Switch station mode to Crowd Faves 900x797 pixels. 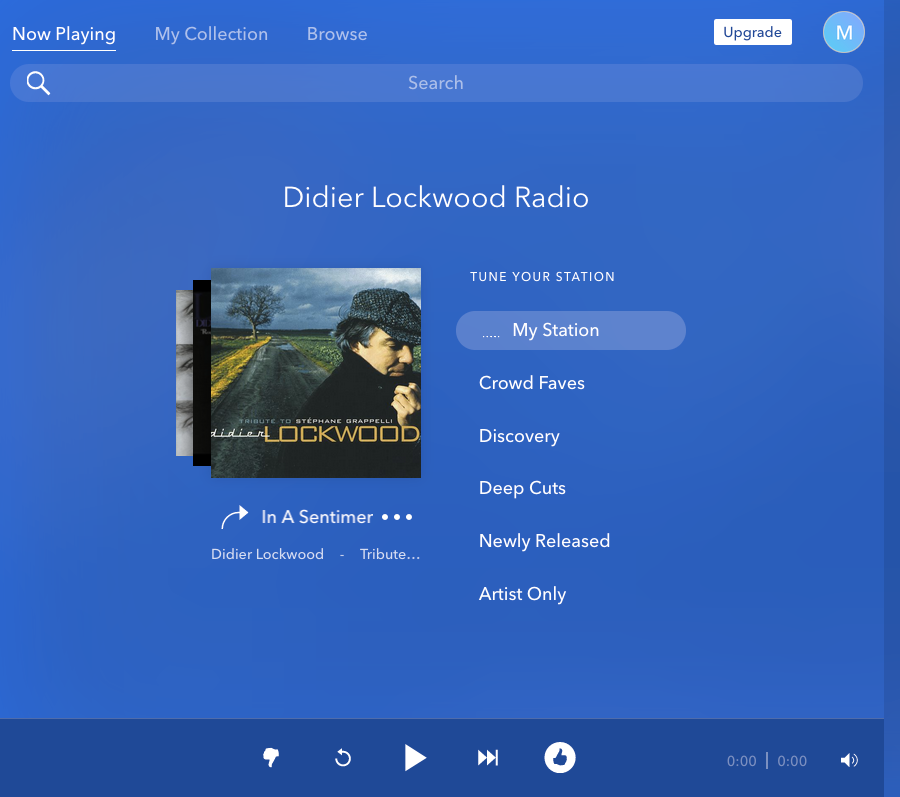pyautogui.click(x=532, y=383)
